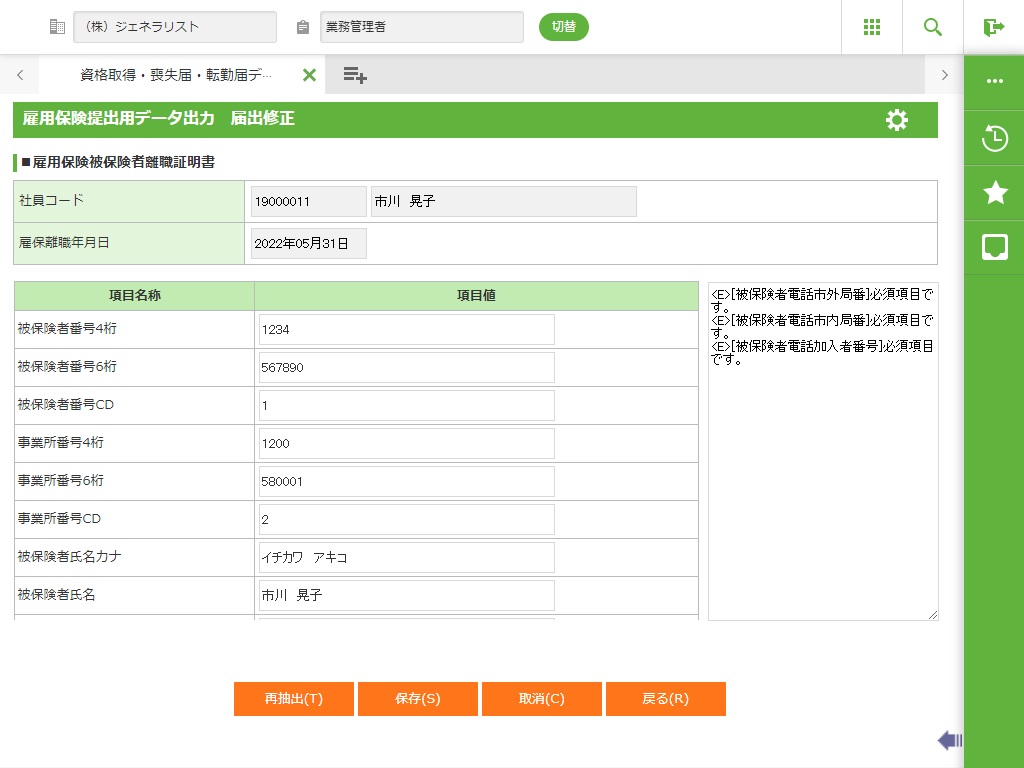
Task: Open the three-dots more options panel
Action: tap(994, 82)
